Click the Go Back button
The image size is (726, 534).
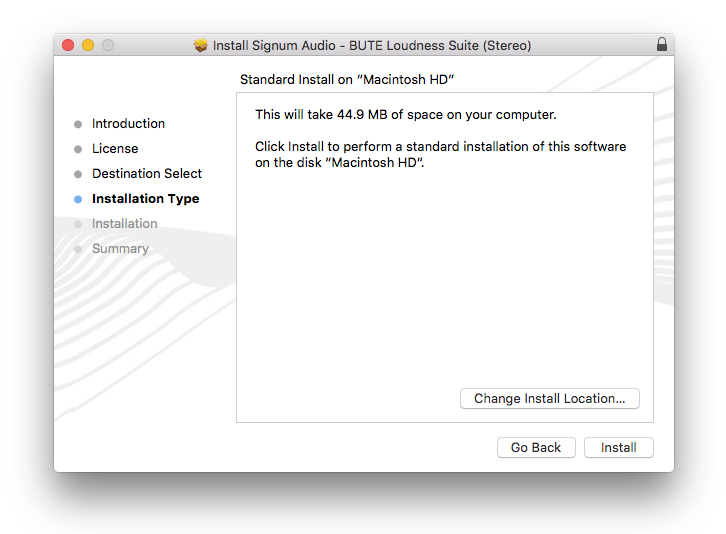pos(536,447)
